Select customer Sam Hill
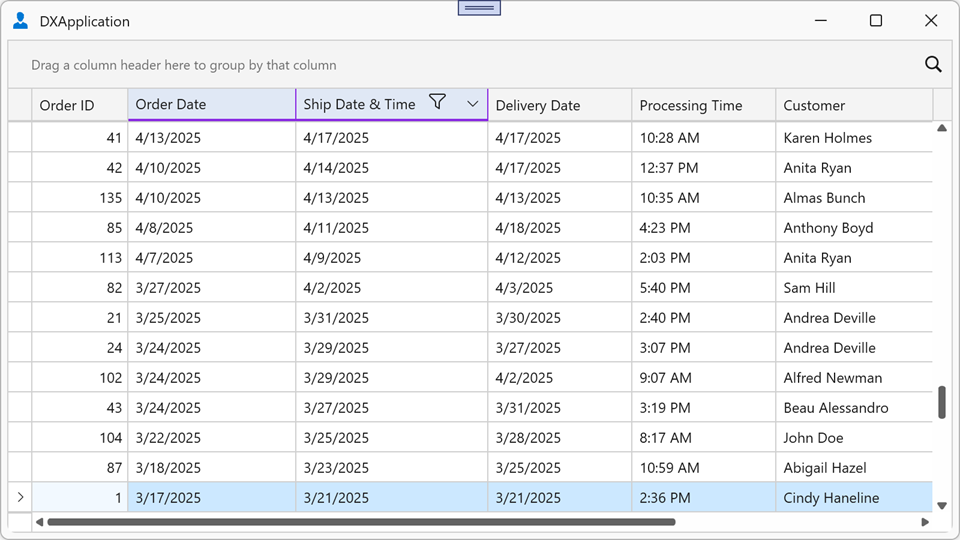Viewport: 960px width, 540px height. 854,288
